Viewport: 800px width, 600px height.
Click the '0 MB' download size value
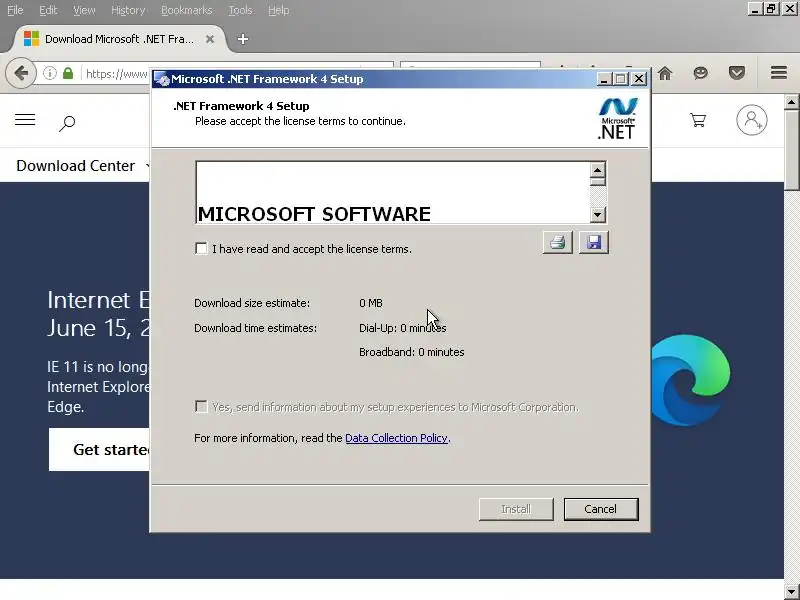371,303
